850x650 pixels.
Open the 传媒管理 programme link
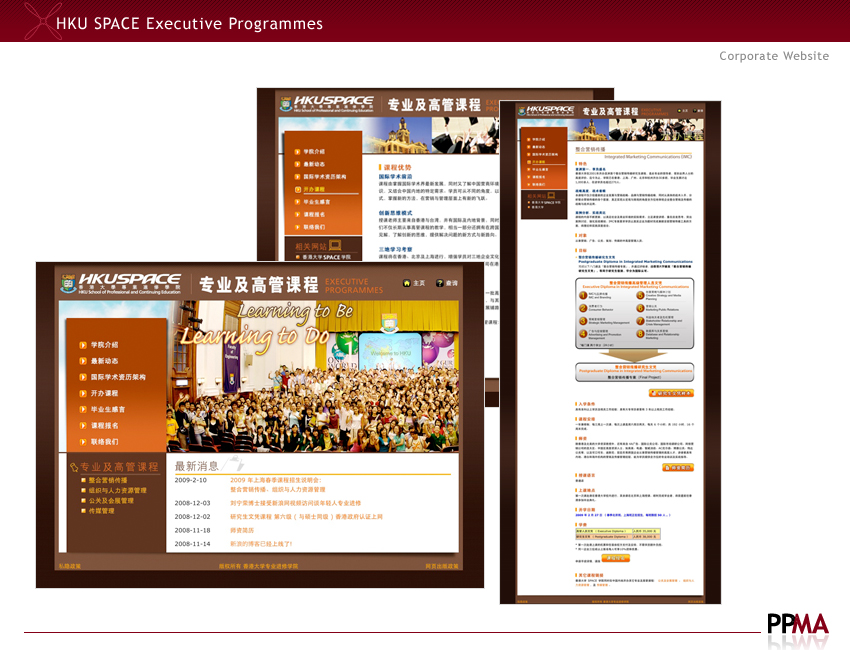click(x=101, y=511)
